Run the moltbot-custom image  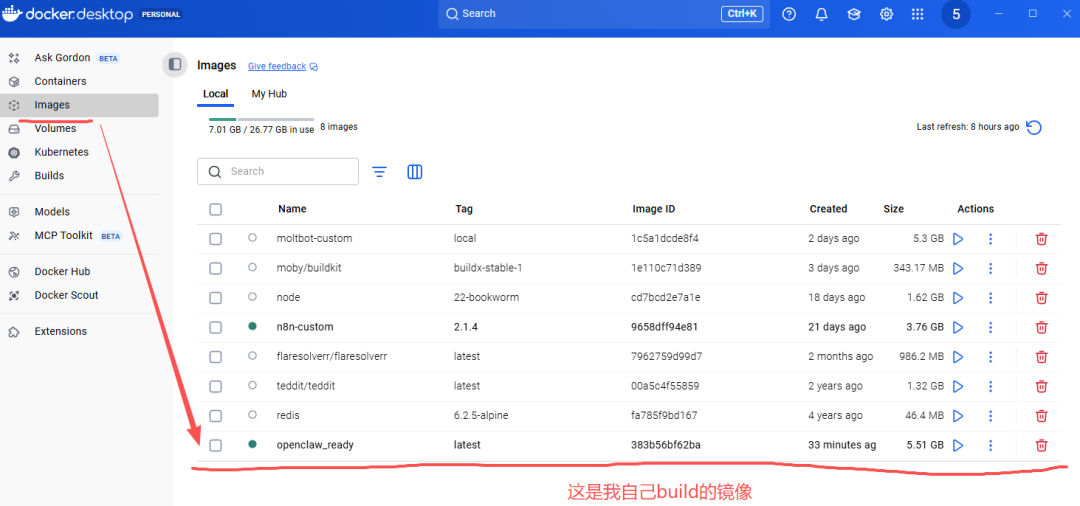pyautogui.click(x=957, y=239)
